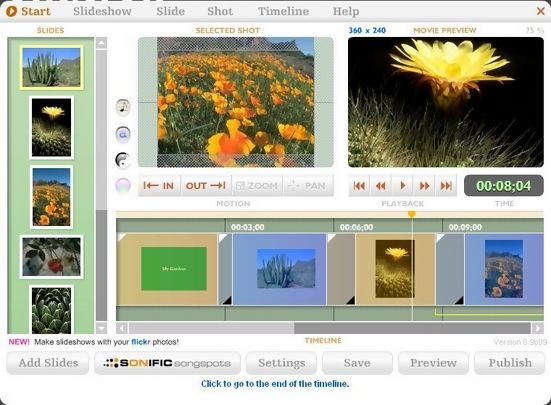Click the fast-forward playback button
The image size is (551, 405).
point(424,185)
